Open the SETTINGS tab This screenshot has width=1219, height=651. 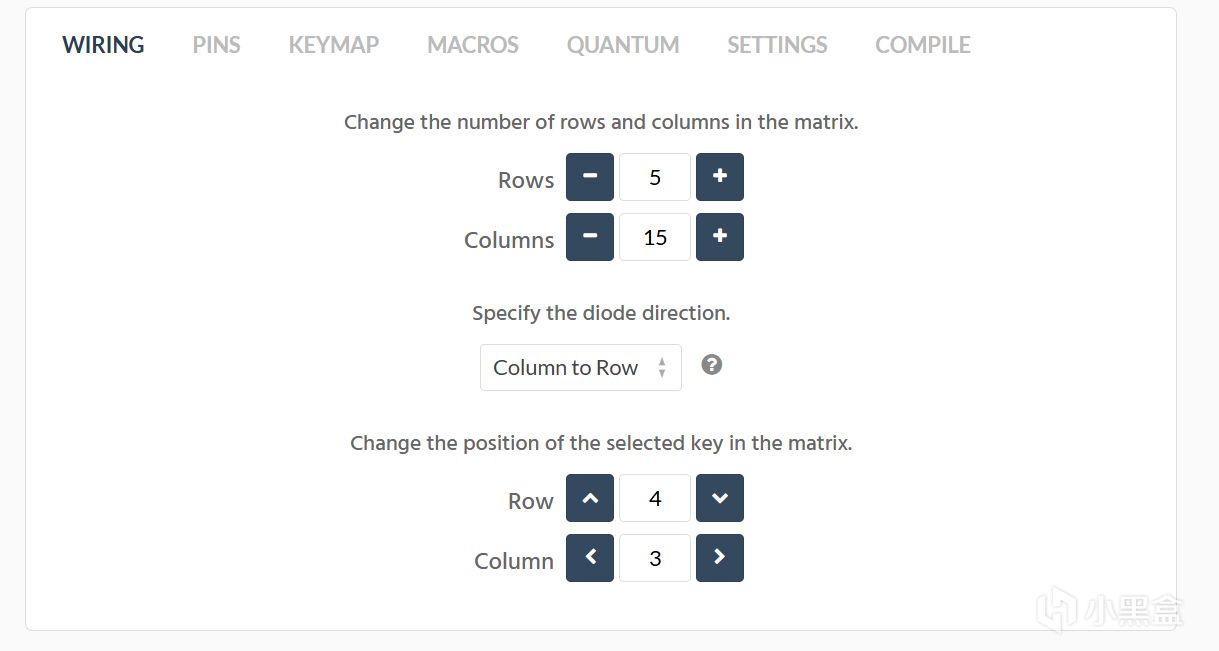777,45
